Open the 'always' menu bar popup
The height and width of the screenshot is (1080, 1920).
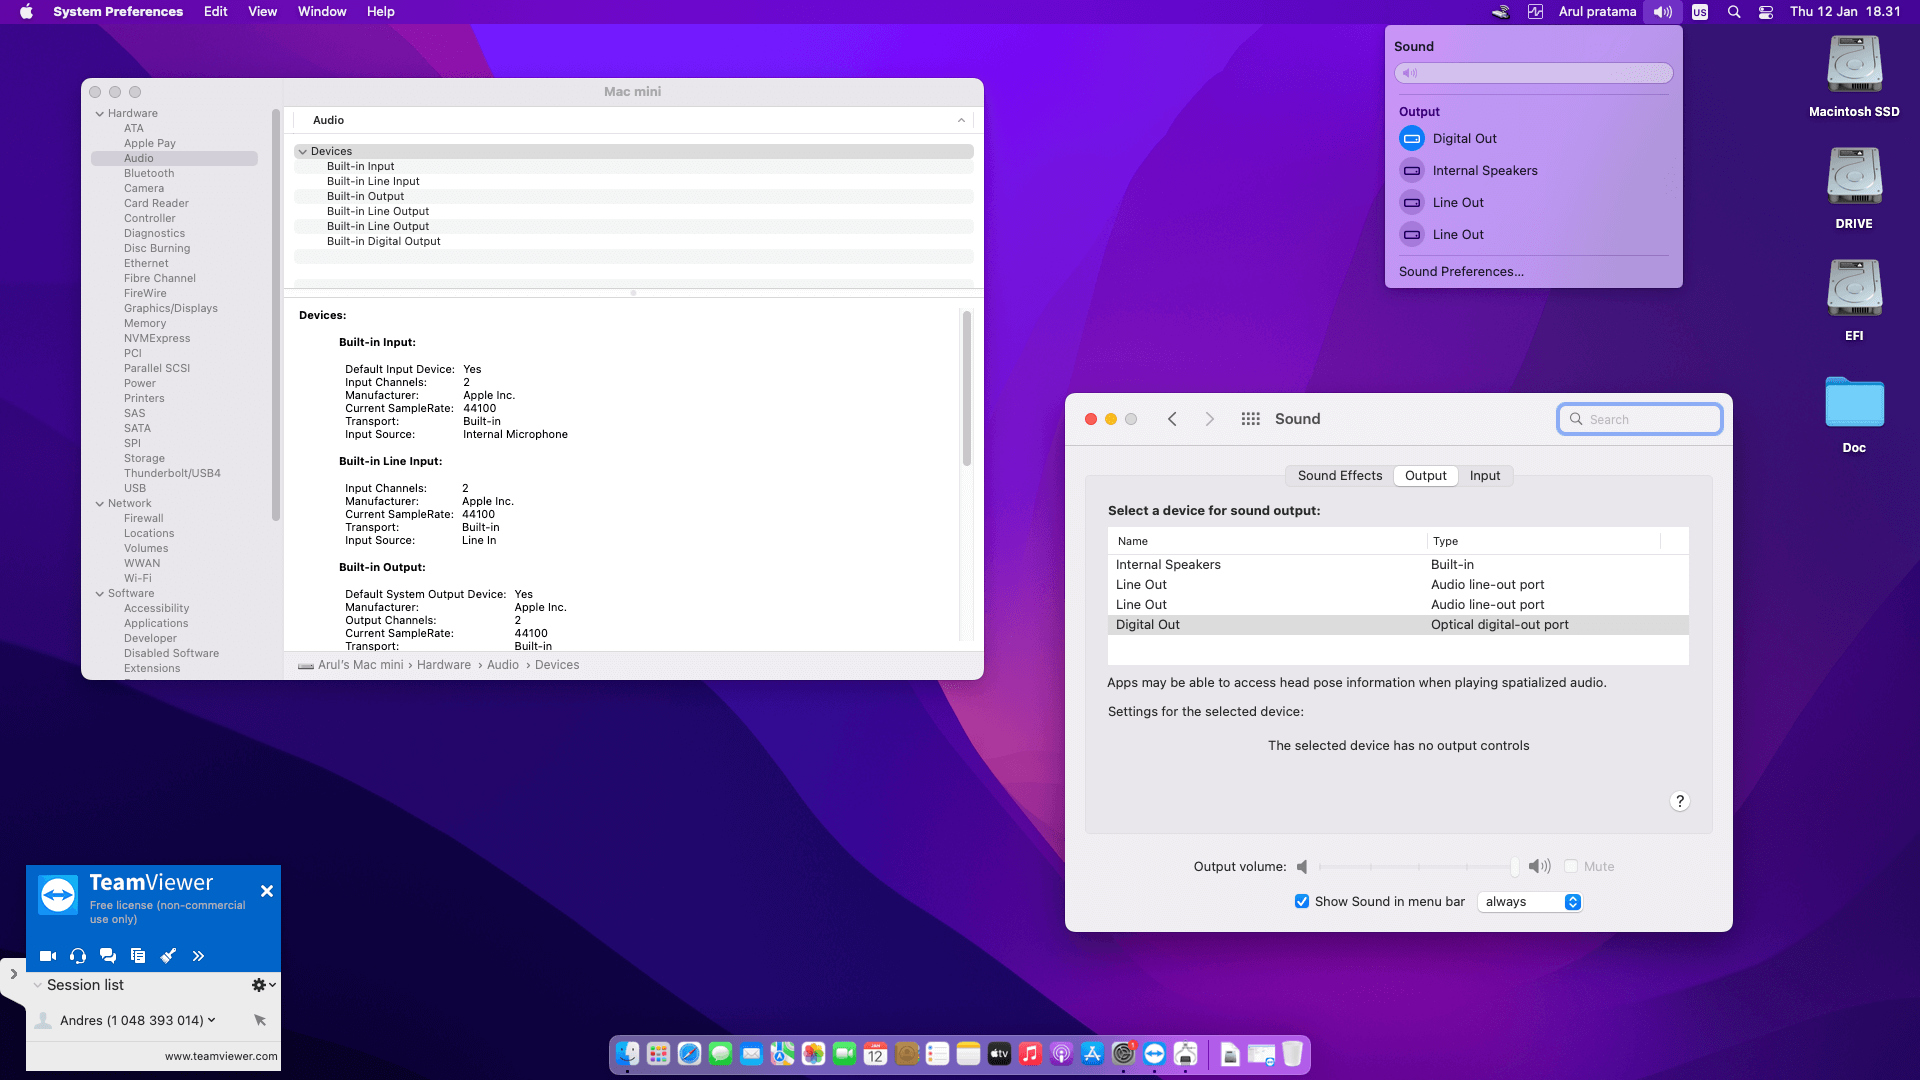tap(1530, 902)
